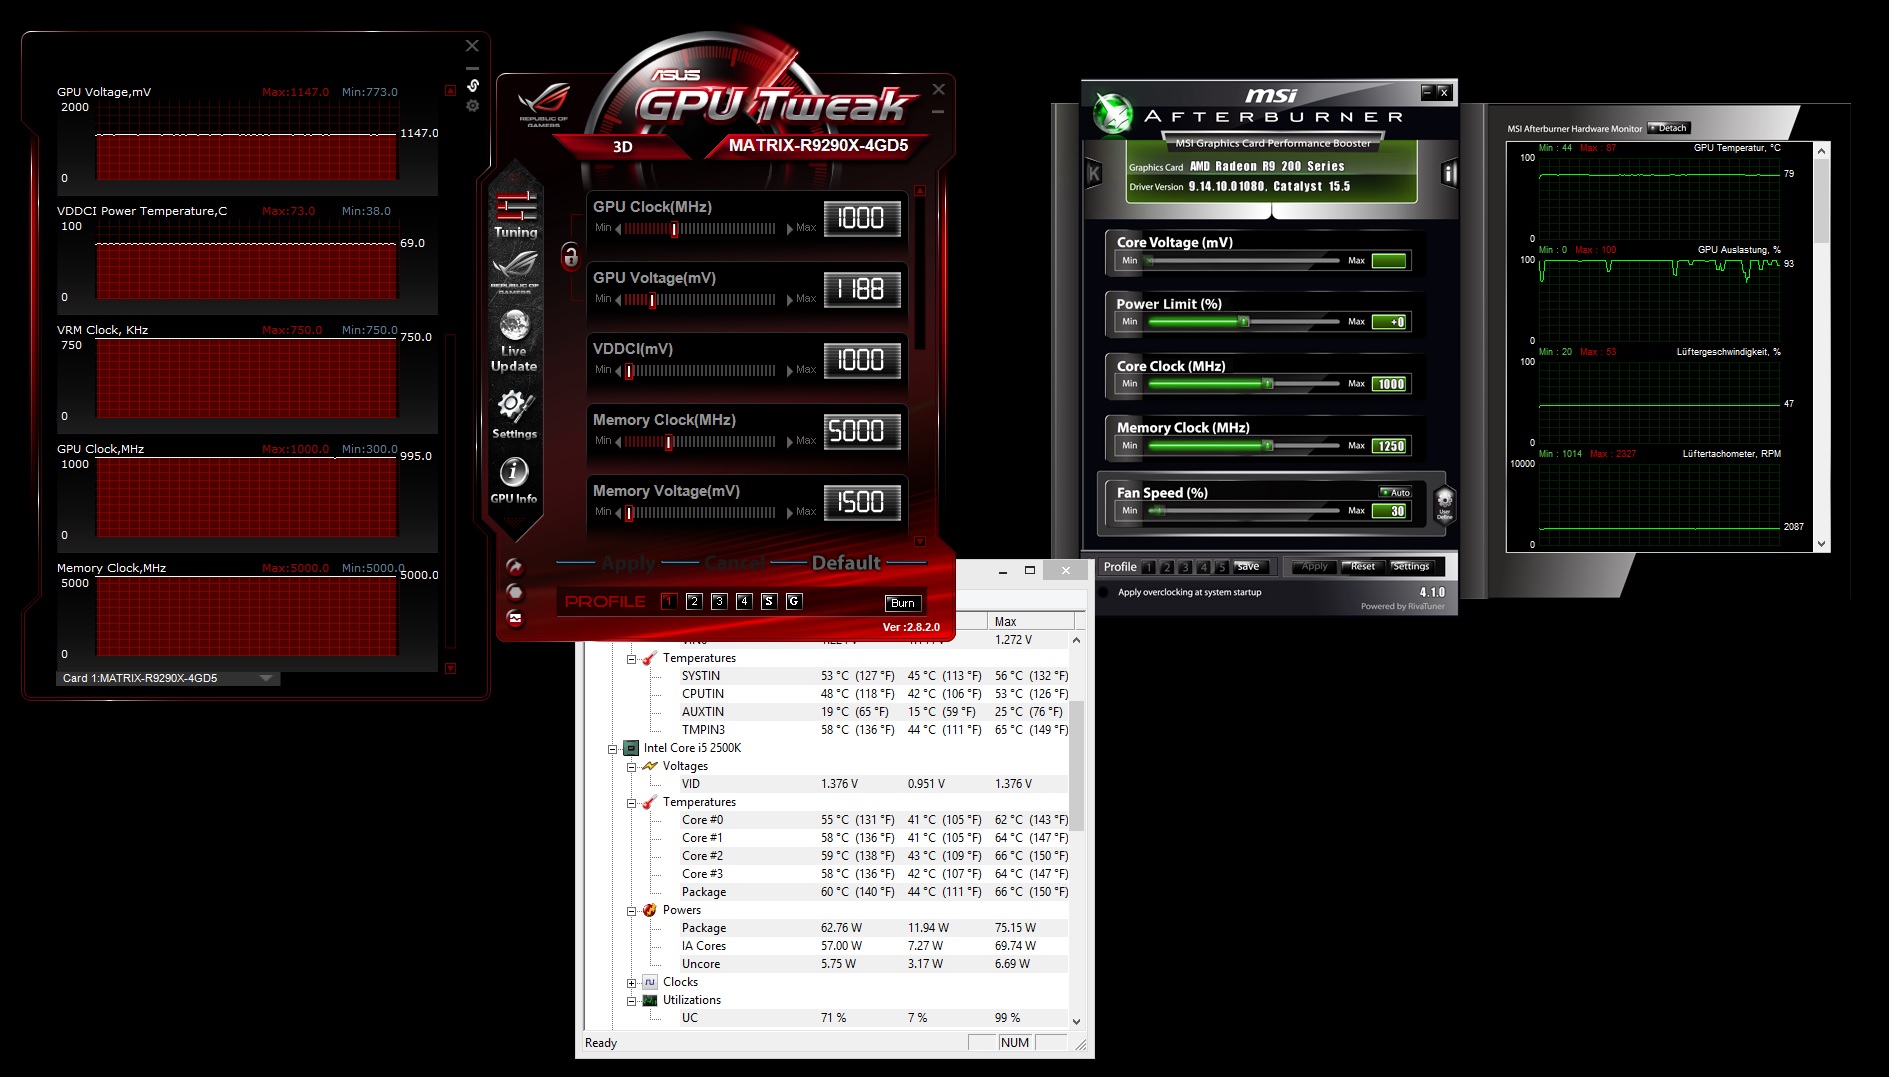Collapse the Utilizations tree node
This screenshot has width=1889, height=1077.
pos(631,1001)
